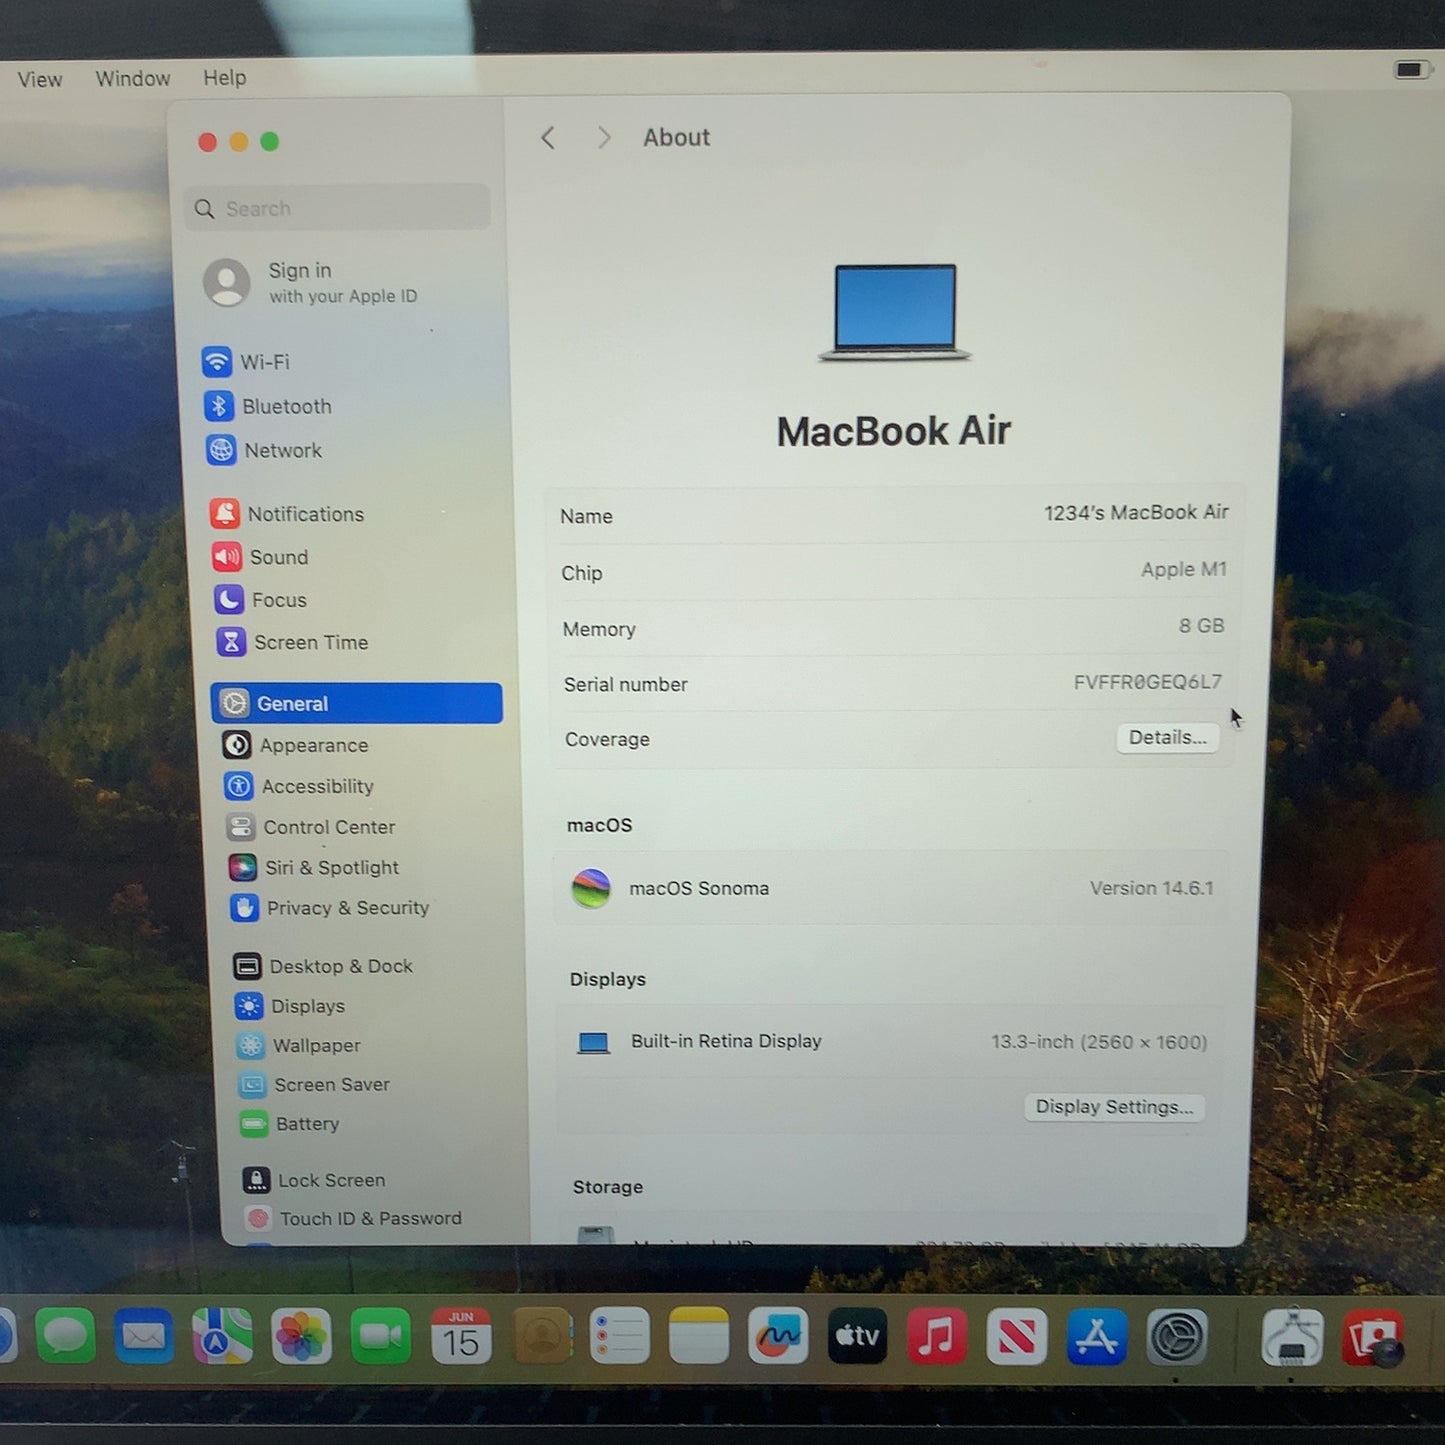The image size is (1445, 1445).
Task: Open Screen Saver settings
Action: 315,1084
